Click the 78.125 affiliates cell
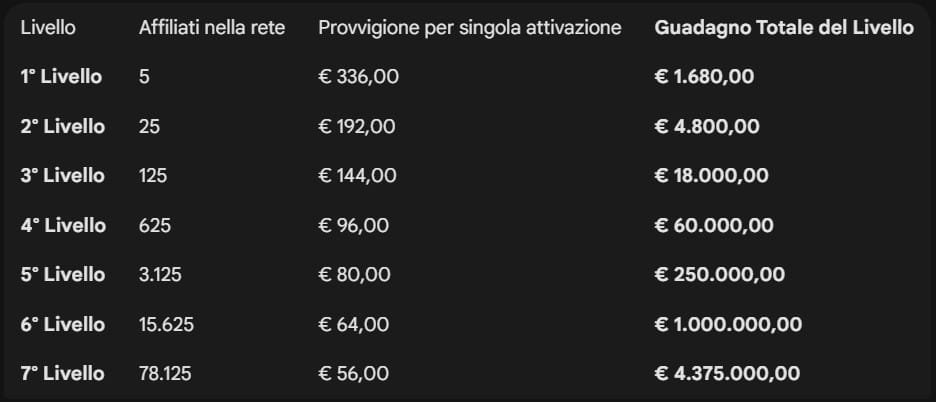The image size is (936, 402). coord(165,374)
